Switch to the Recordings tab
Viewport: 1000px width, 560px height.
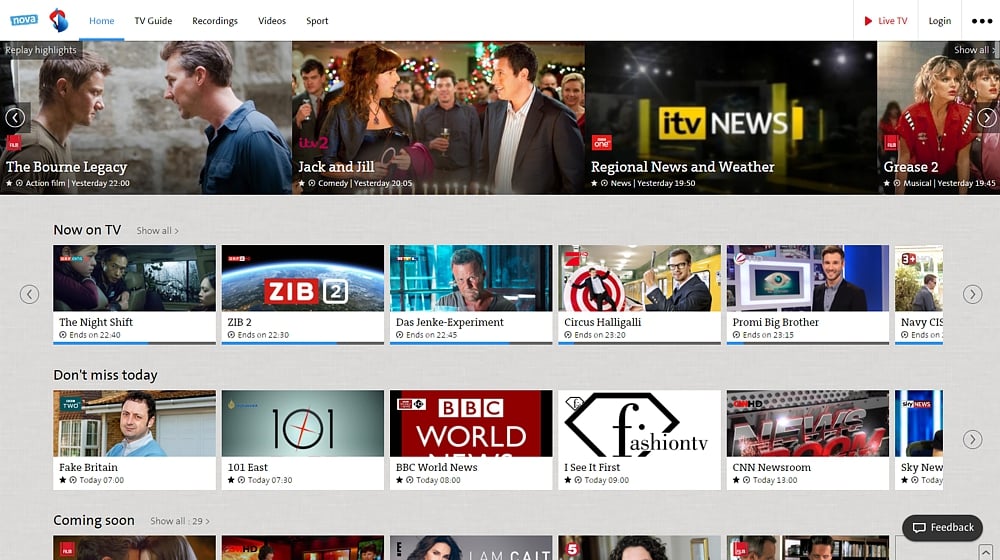point(215,21)
